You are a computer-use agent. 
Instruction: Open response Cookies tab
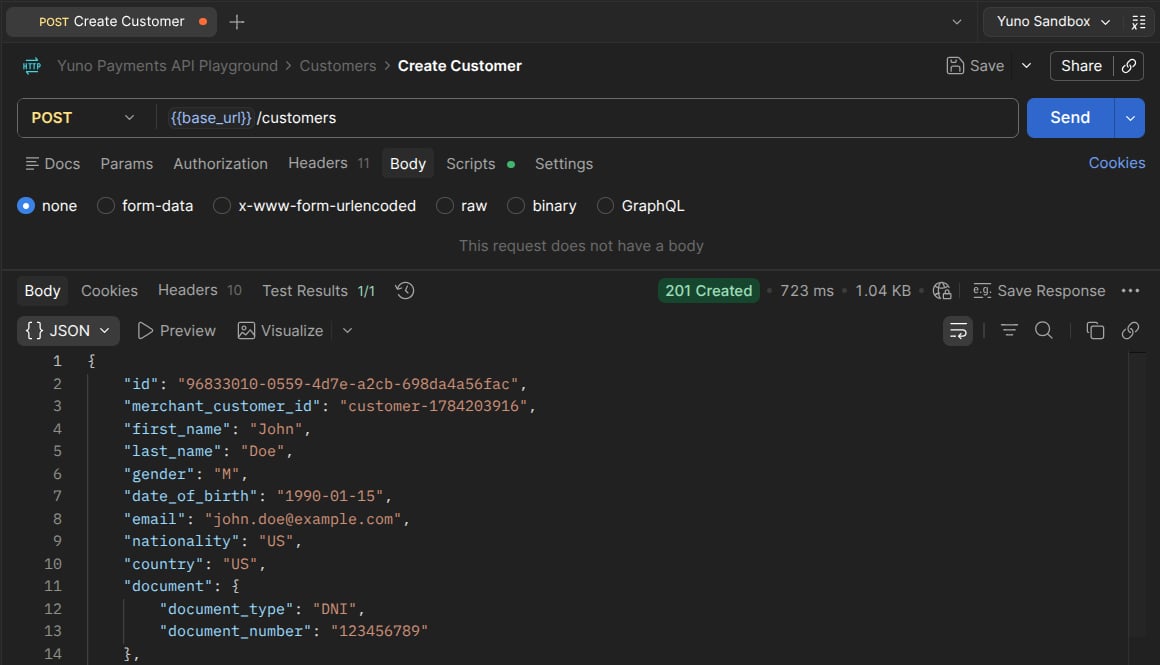point(109,291)
